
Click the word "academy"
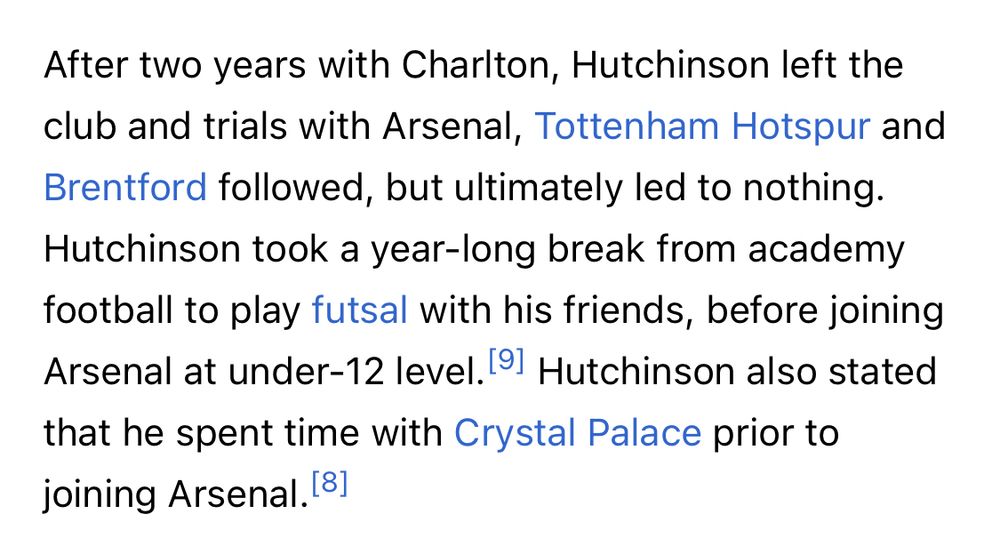click(x=826, y=250)
